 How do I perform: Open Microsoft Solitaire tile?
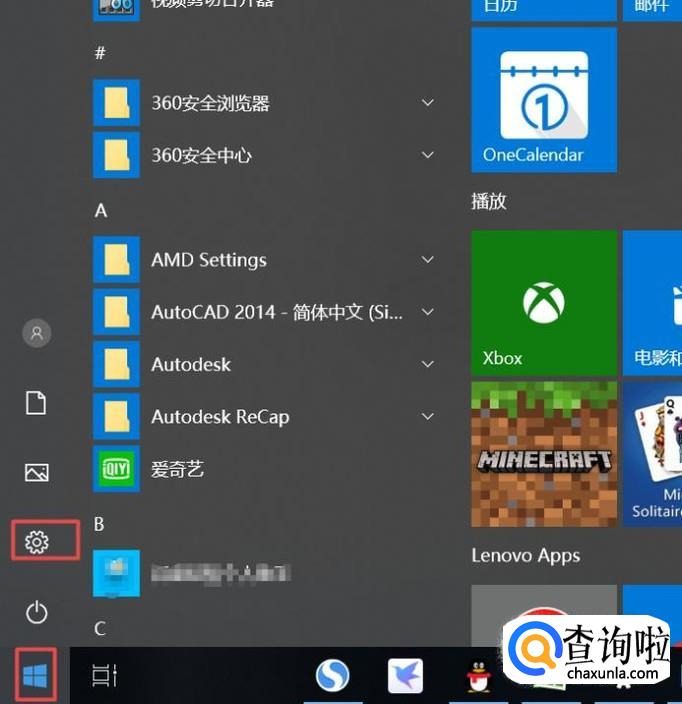coord(652,454)
